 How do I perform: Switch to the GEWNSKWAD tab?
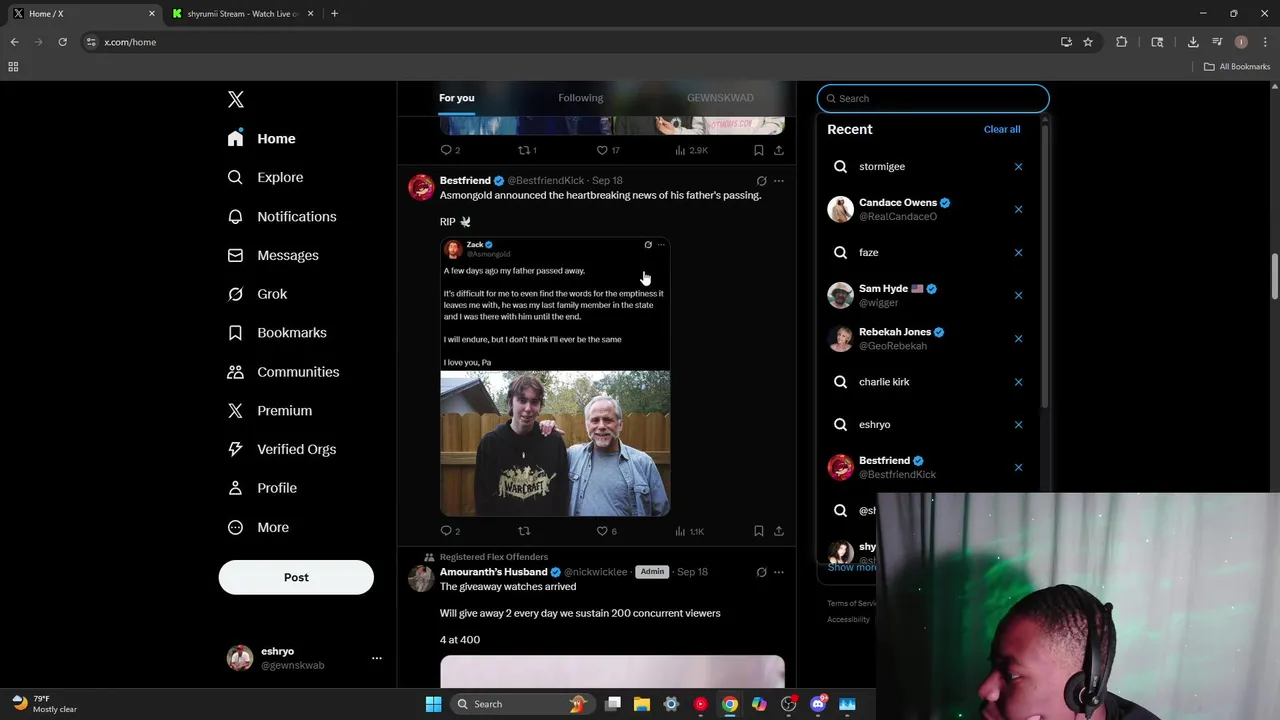pos(720,98)
